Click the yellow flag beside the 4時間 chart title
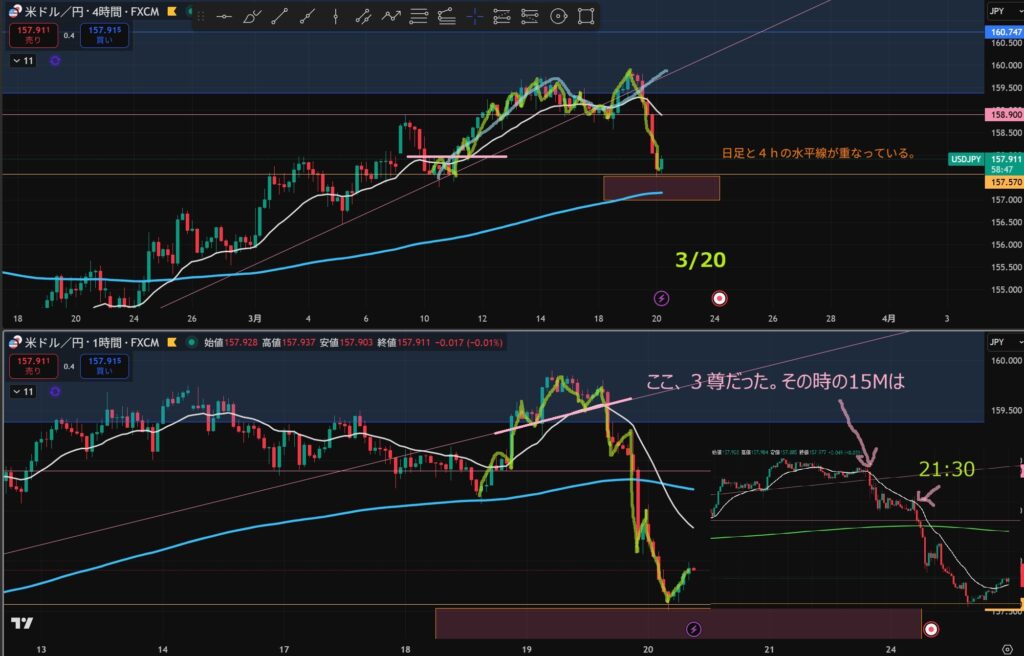This screenshot has height=656, width=1024. coord(172,11)
